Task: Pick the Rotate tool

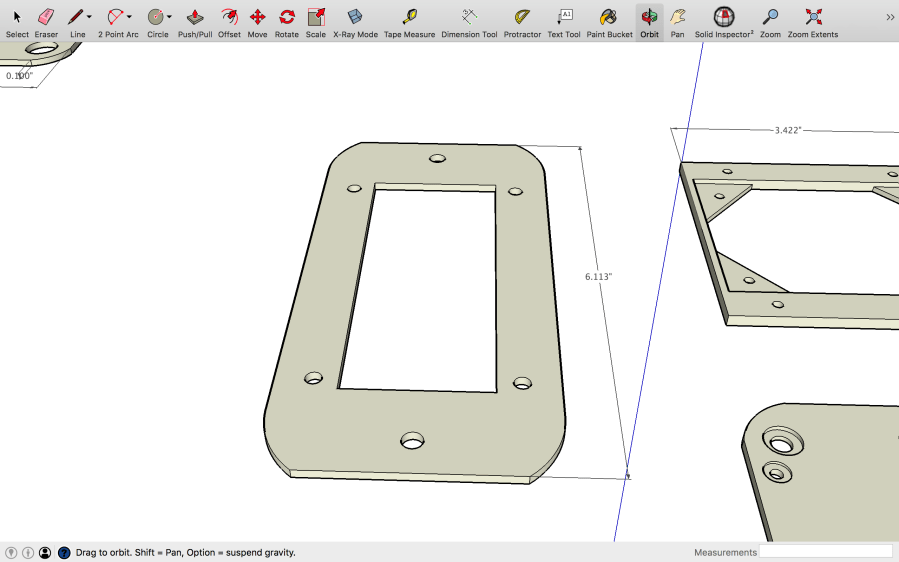Action: pos(287,17)
